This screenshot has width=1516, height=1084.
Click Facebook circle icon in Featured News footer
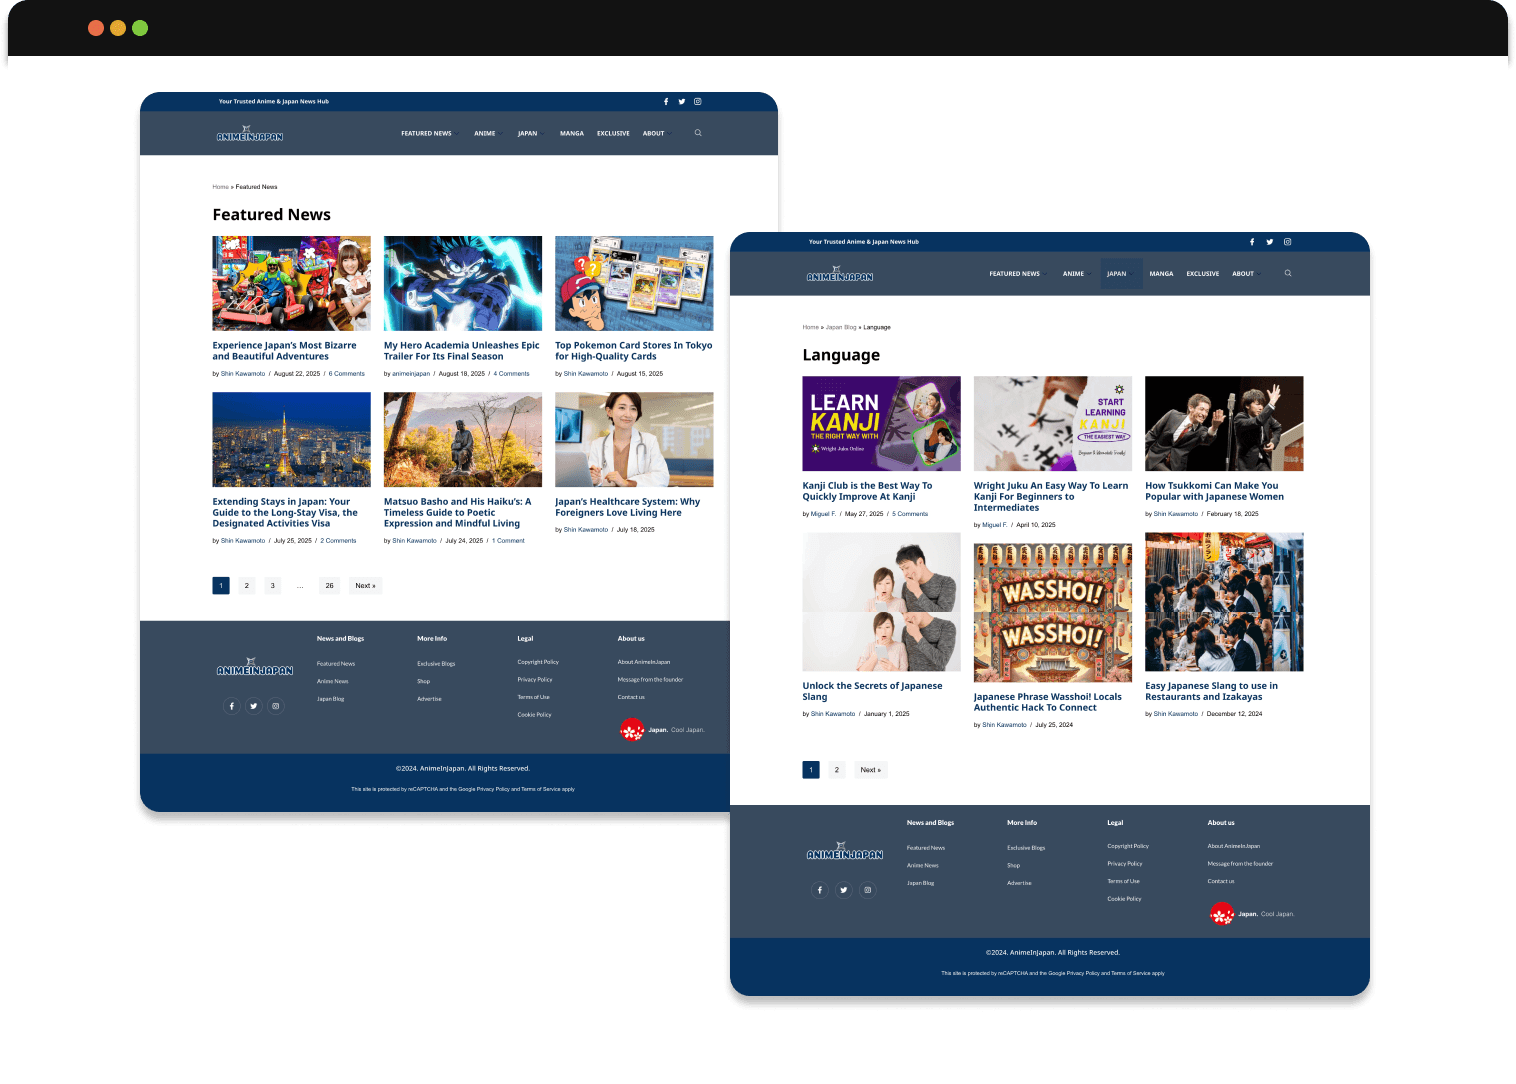tap(232, 706)
